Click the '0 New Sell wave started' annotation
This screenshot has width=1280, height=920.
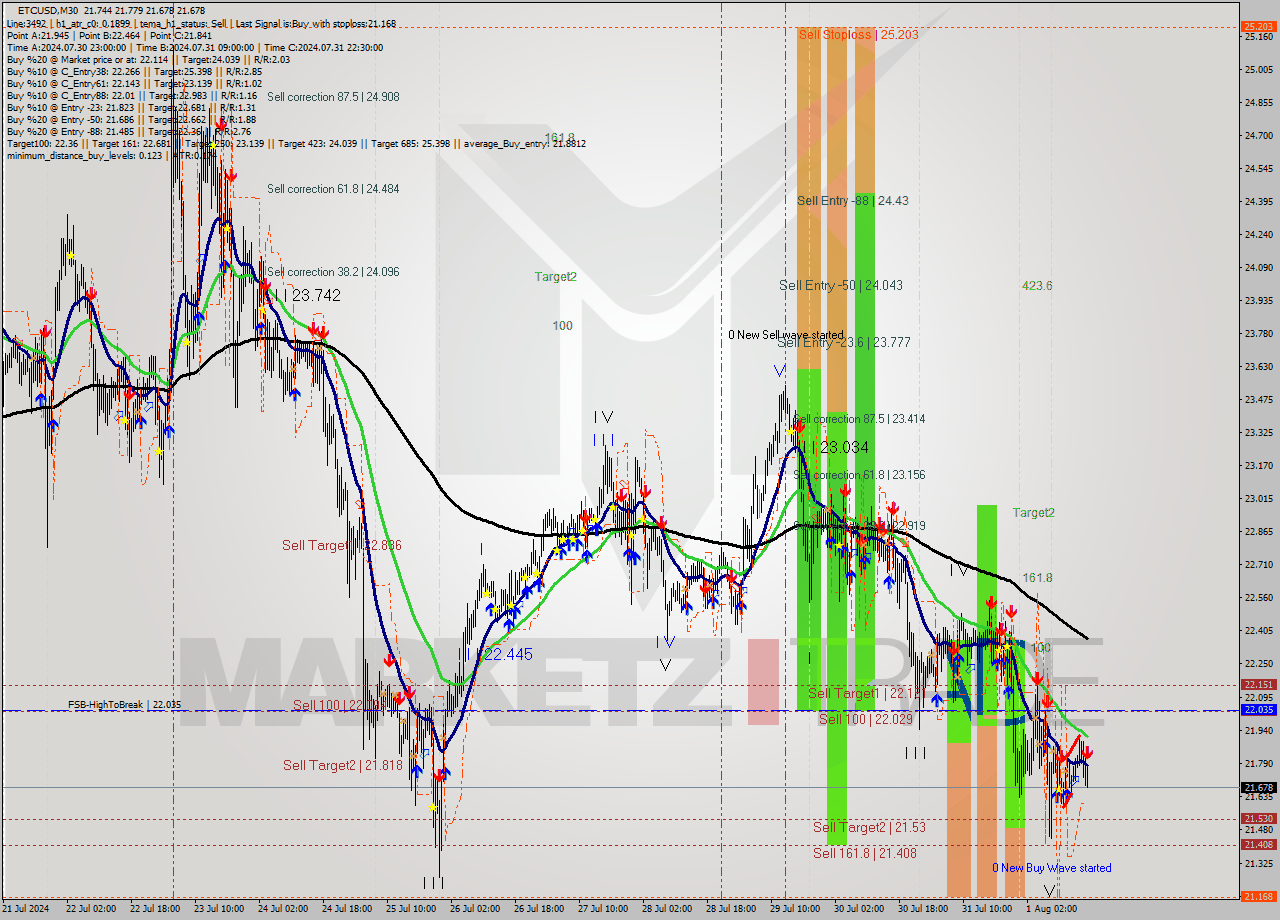(x=785, y=335)
